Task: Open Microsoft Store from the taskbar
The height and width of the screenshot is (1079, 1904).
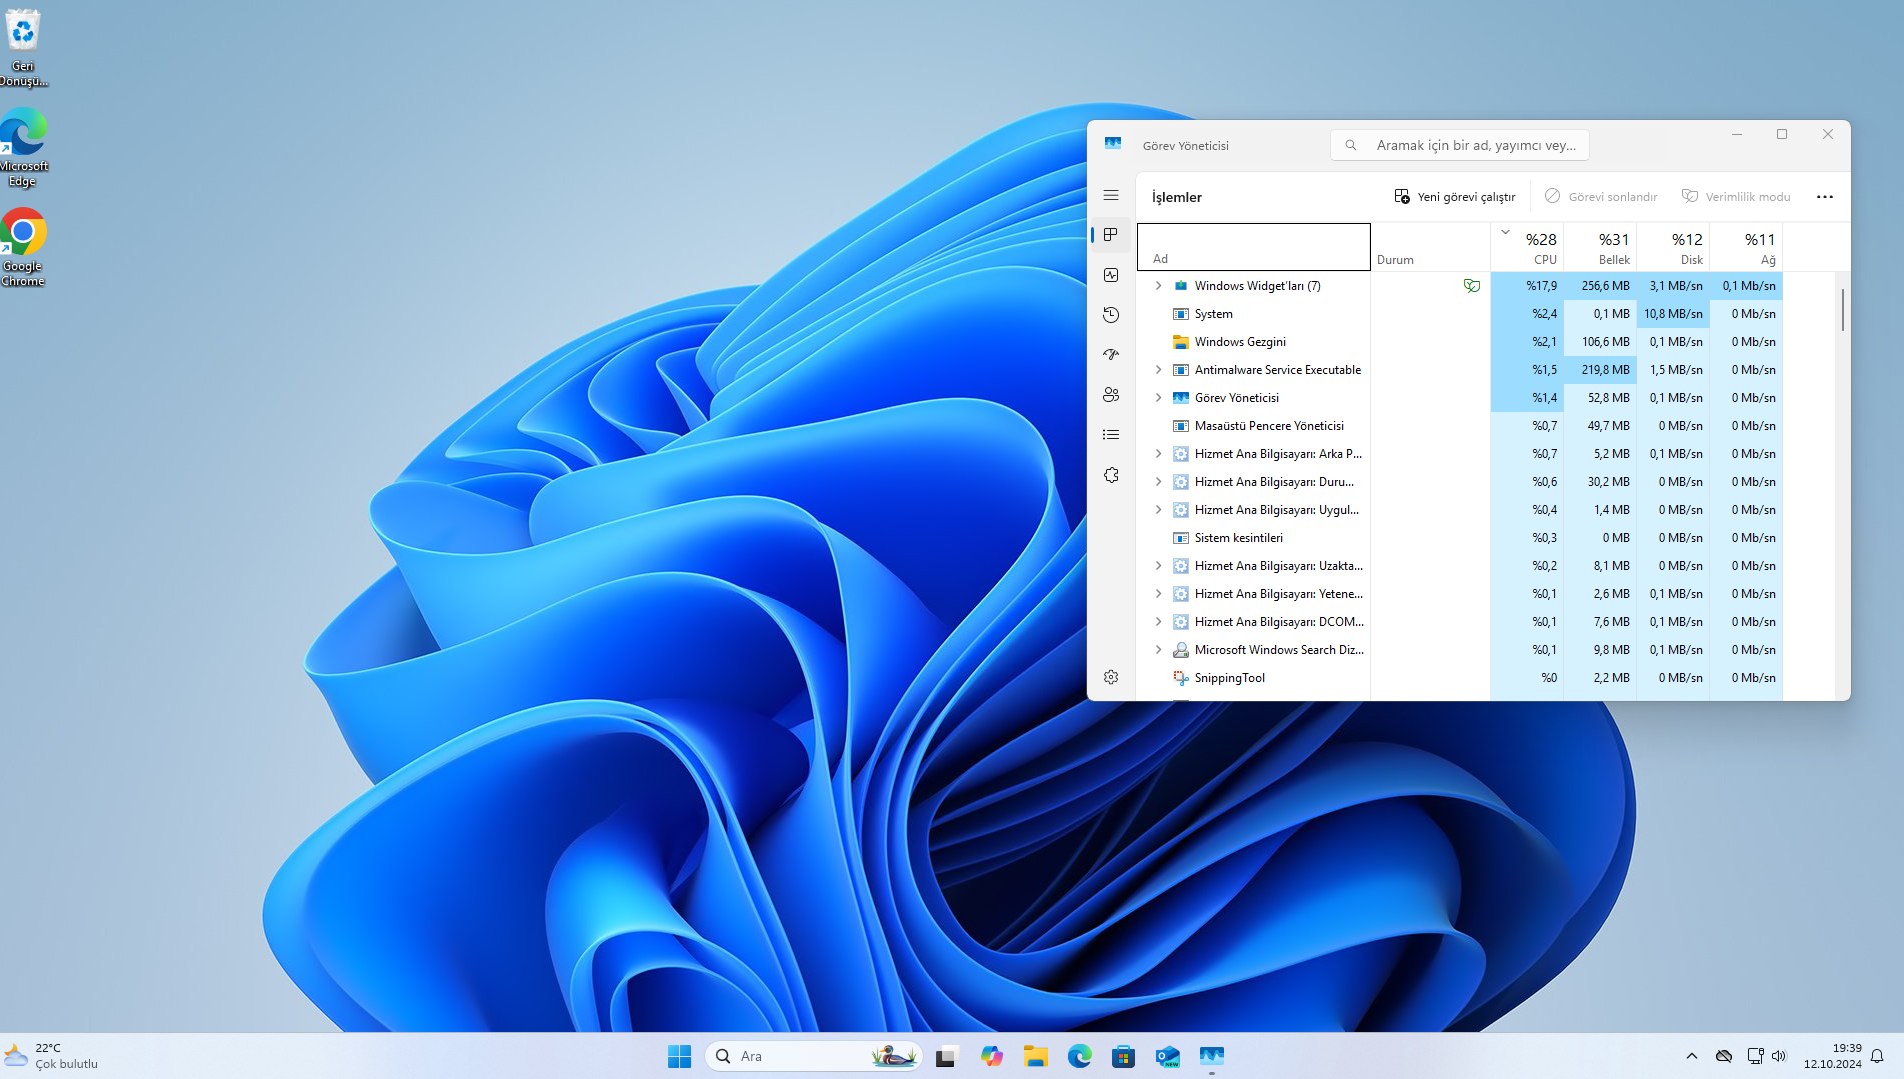Action: click(1123, 1056)
